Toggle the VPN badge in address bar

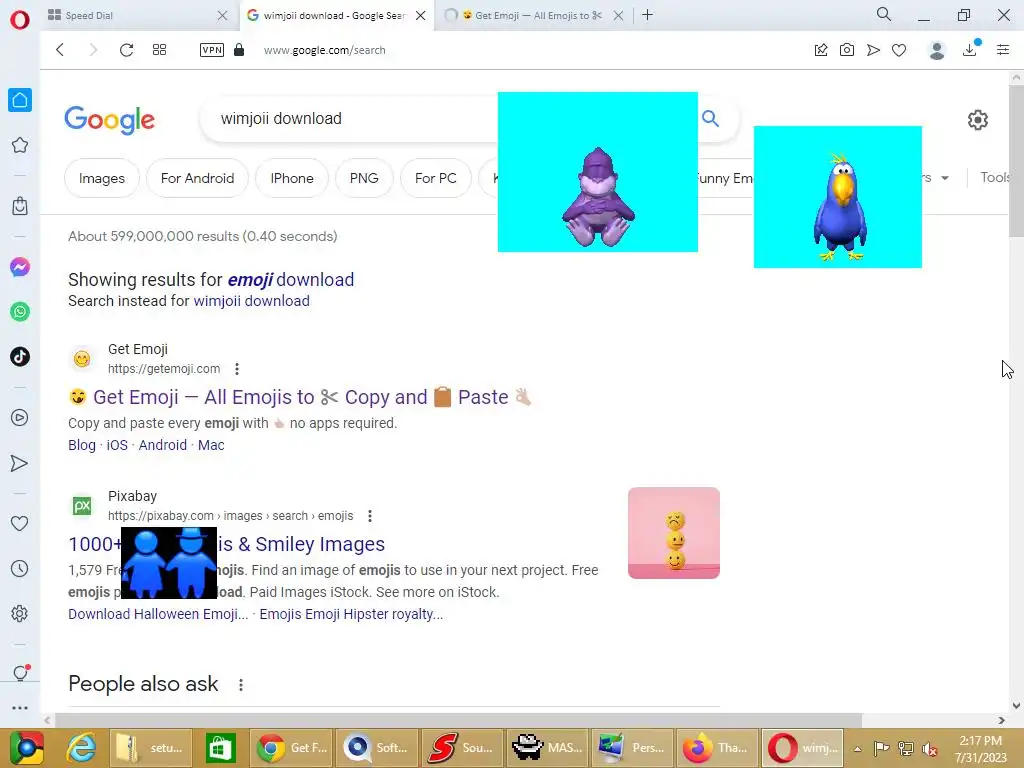(212, 50)
